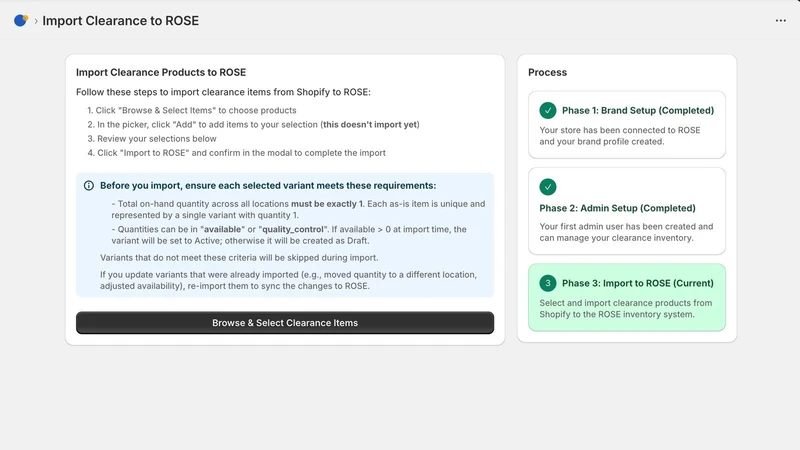The height and width of the screenshot is (450, 800).
Task: Click the Process panel heading
Action: [x=547, y=72]
